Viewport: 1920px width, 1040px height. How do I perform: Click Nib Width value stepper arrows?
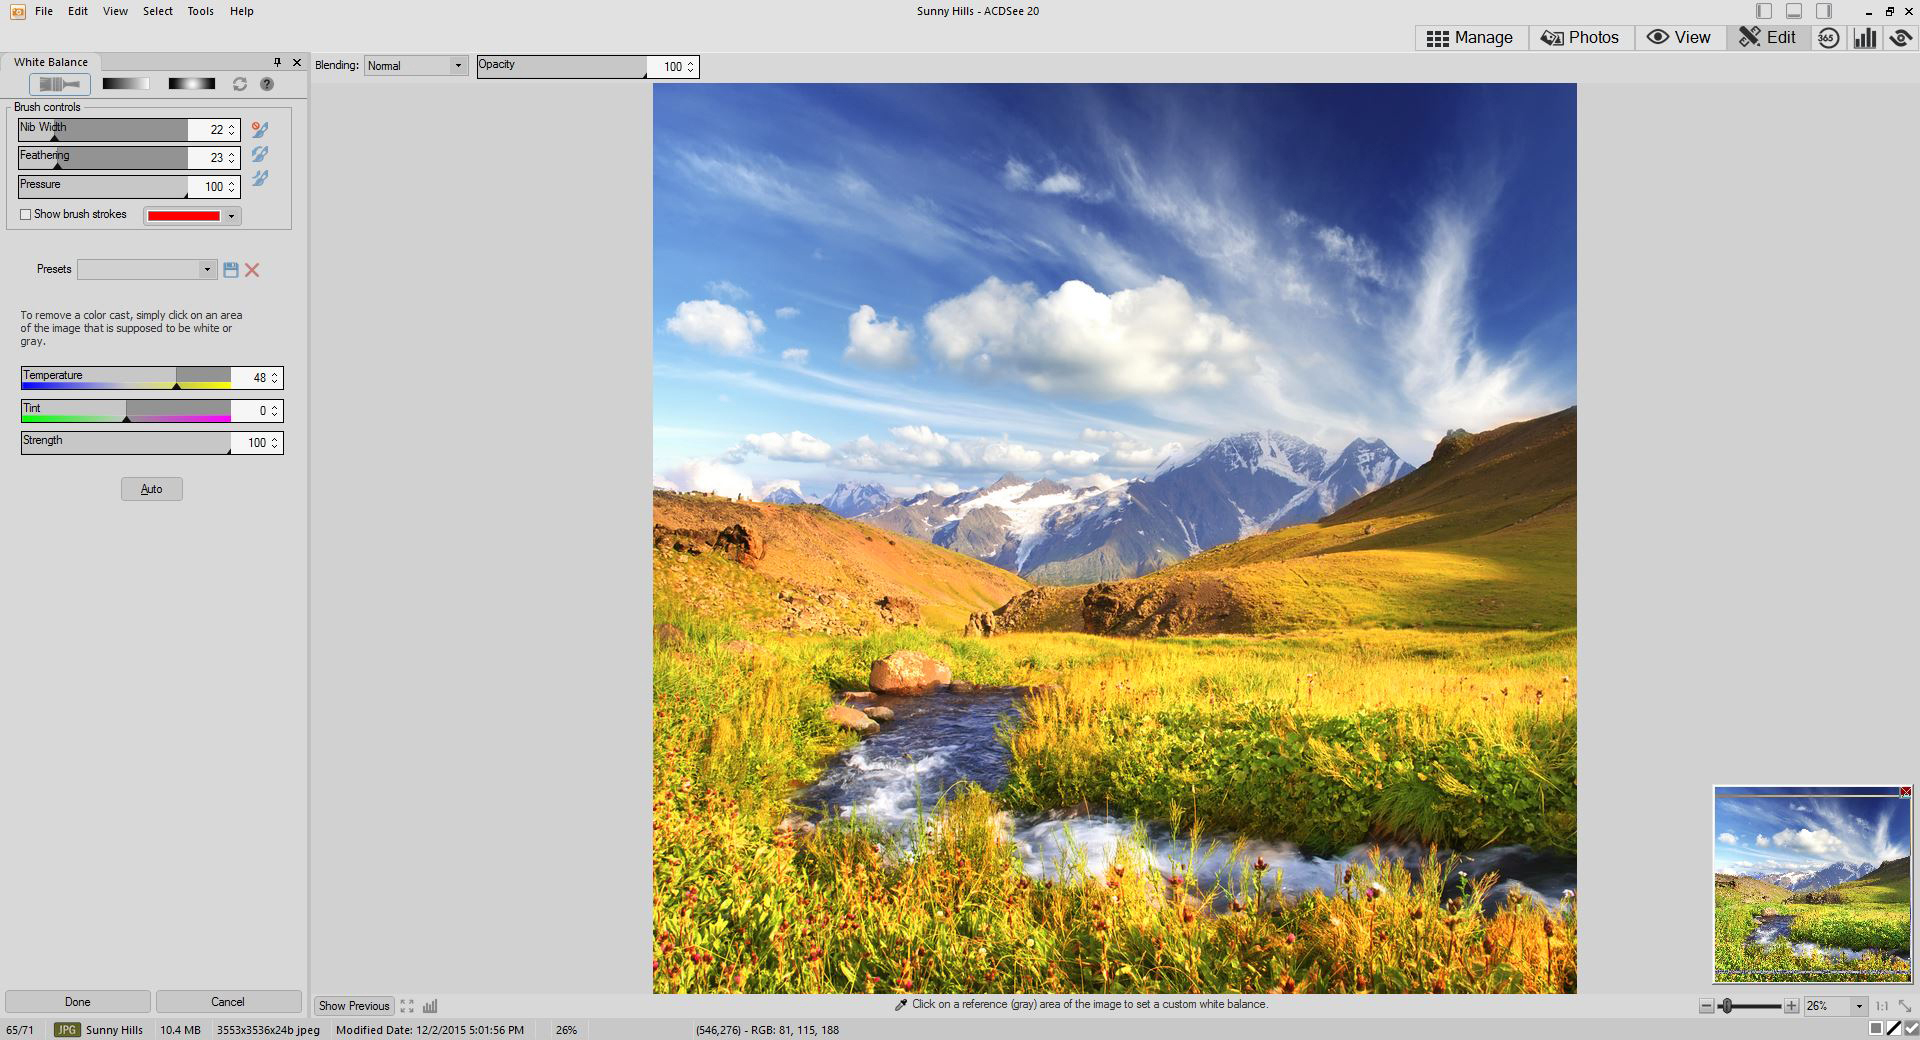[x=232, y=130]
